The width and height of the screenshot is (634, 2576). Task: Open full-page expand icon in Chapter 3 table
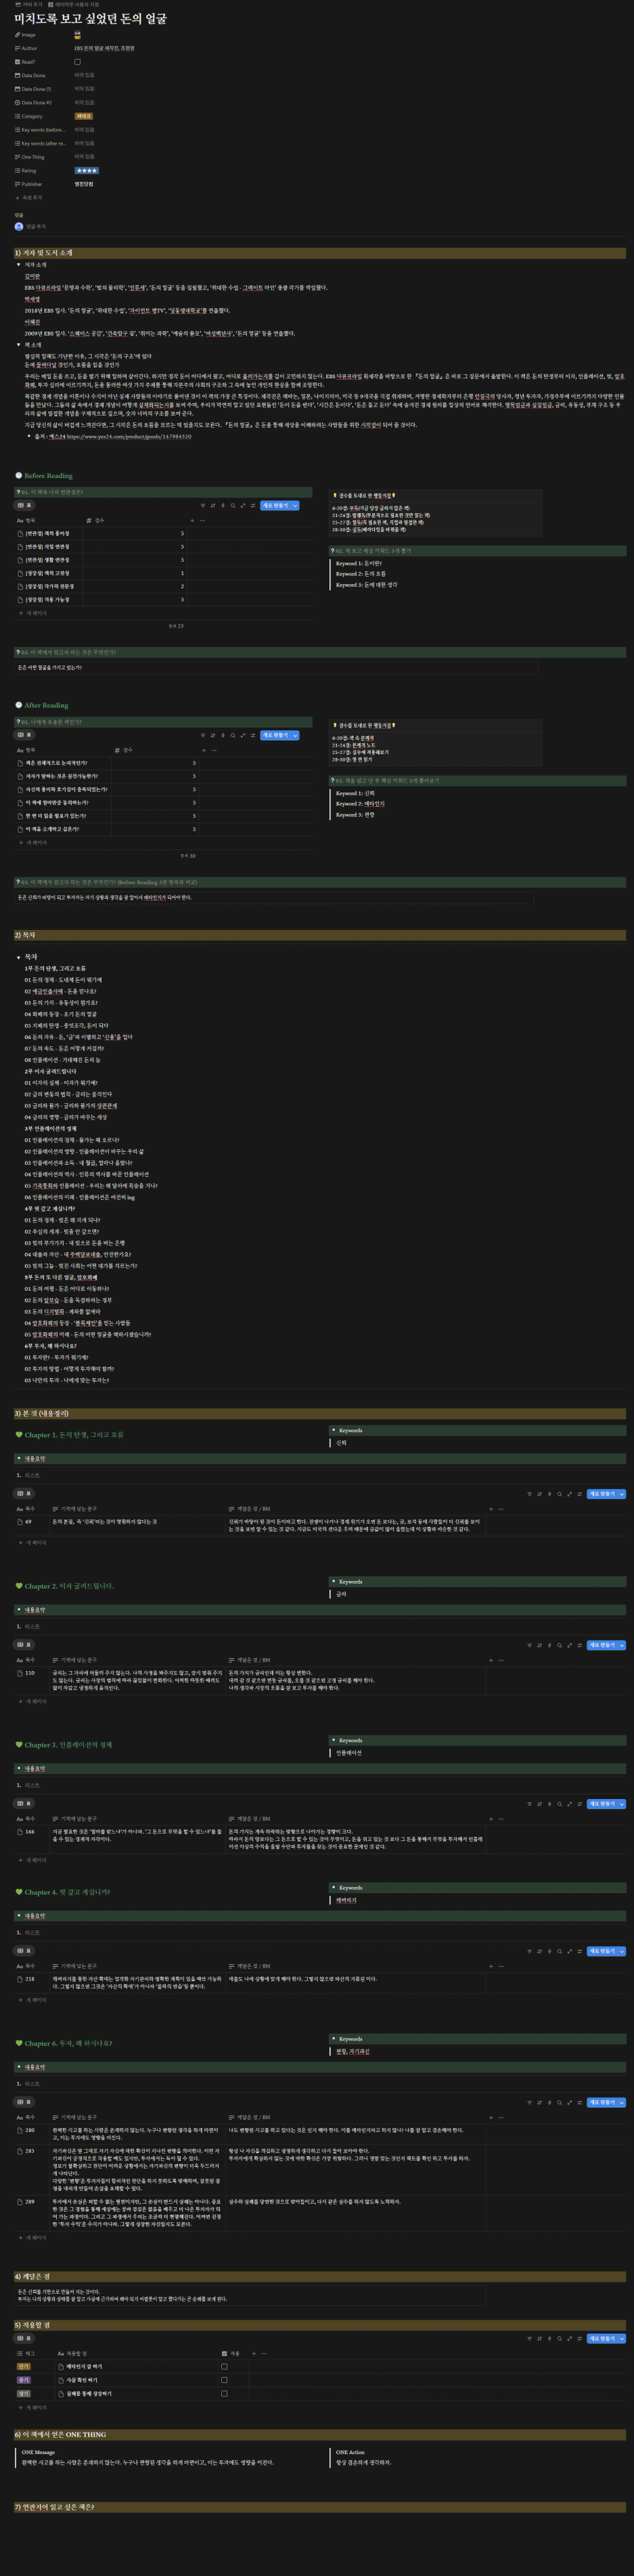coord(569,1804)
